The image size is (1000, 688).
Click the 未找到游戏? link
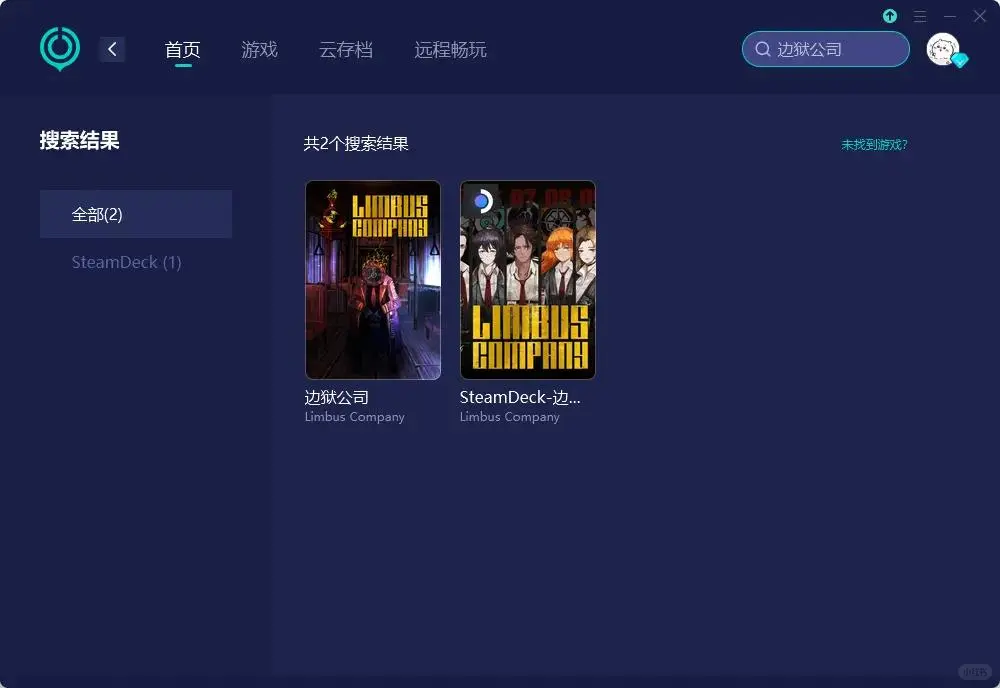(x=874, y=145)
